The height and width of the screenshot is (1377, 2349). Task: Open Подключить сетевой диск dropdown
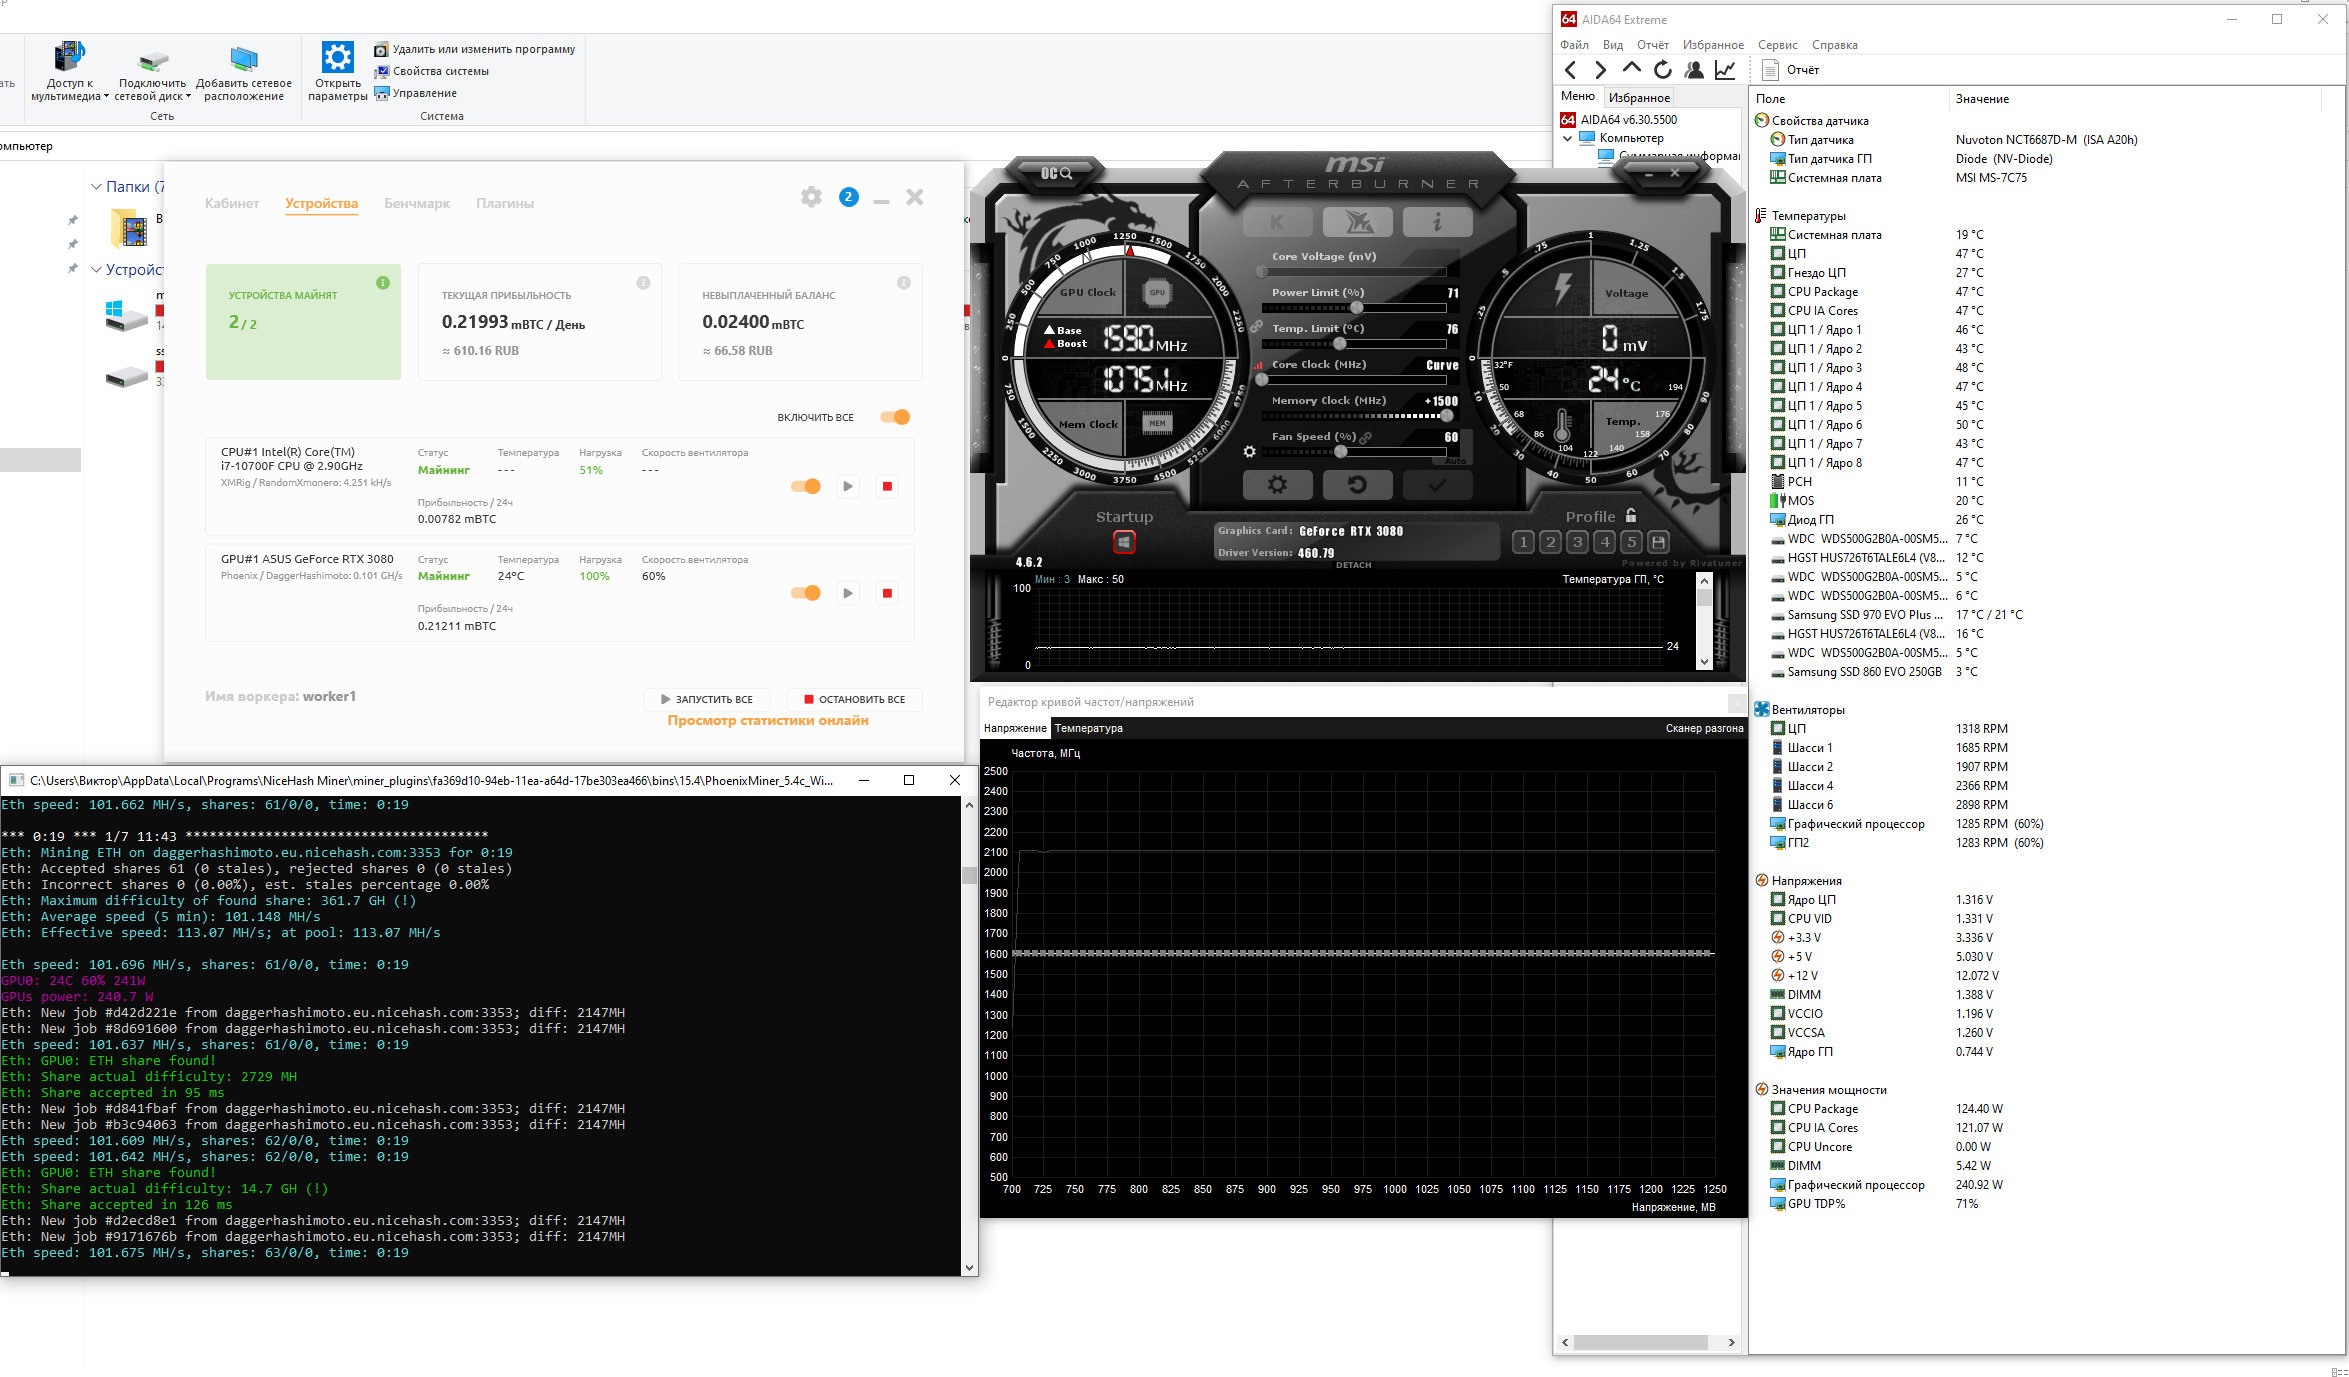[x=152, y=72]
